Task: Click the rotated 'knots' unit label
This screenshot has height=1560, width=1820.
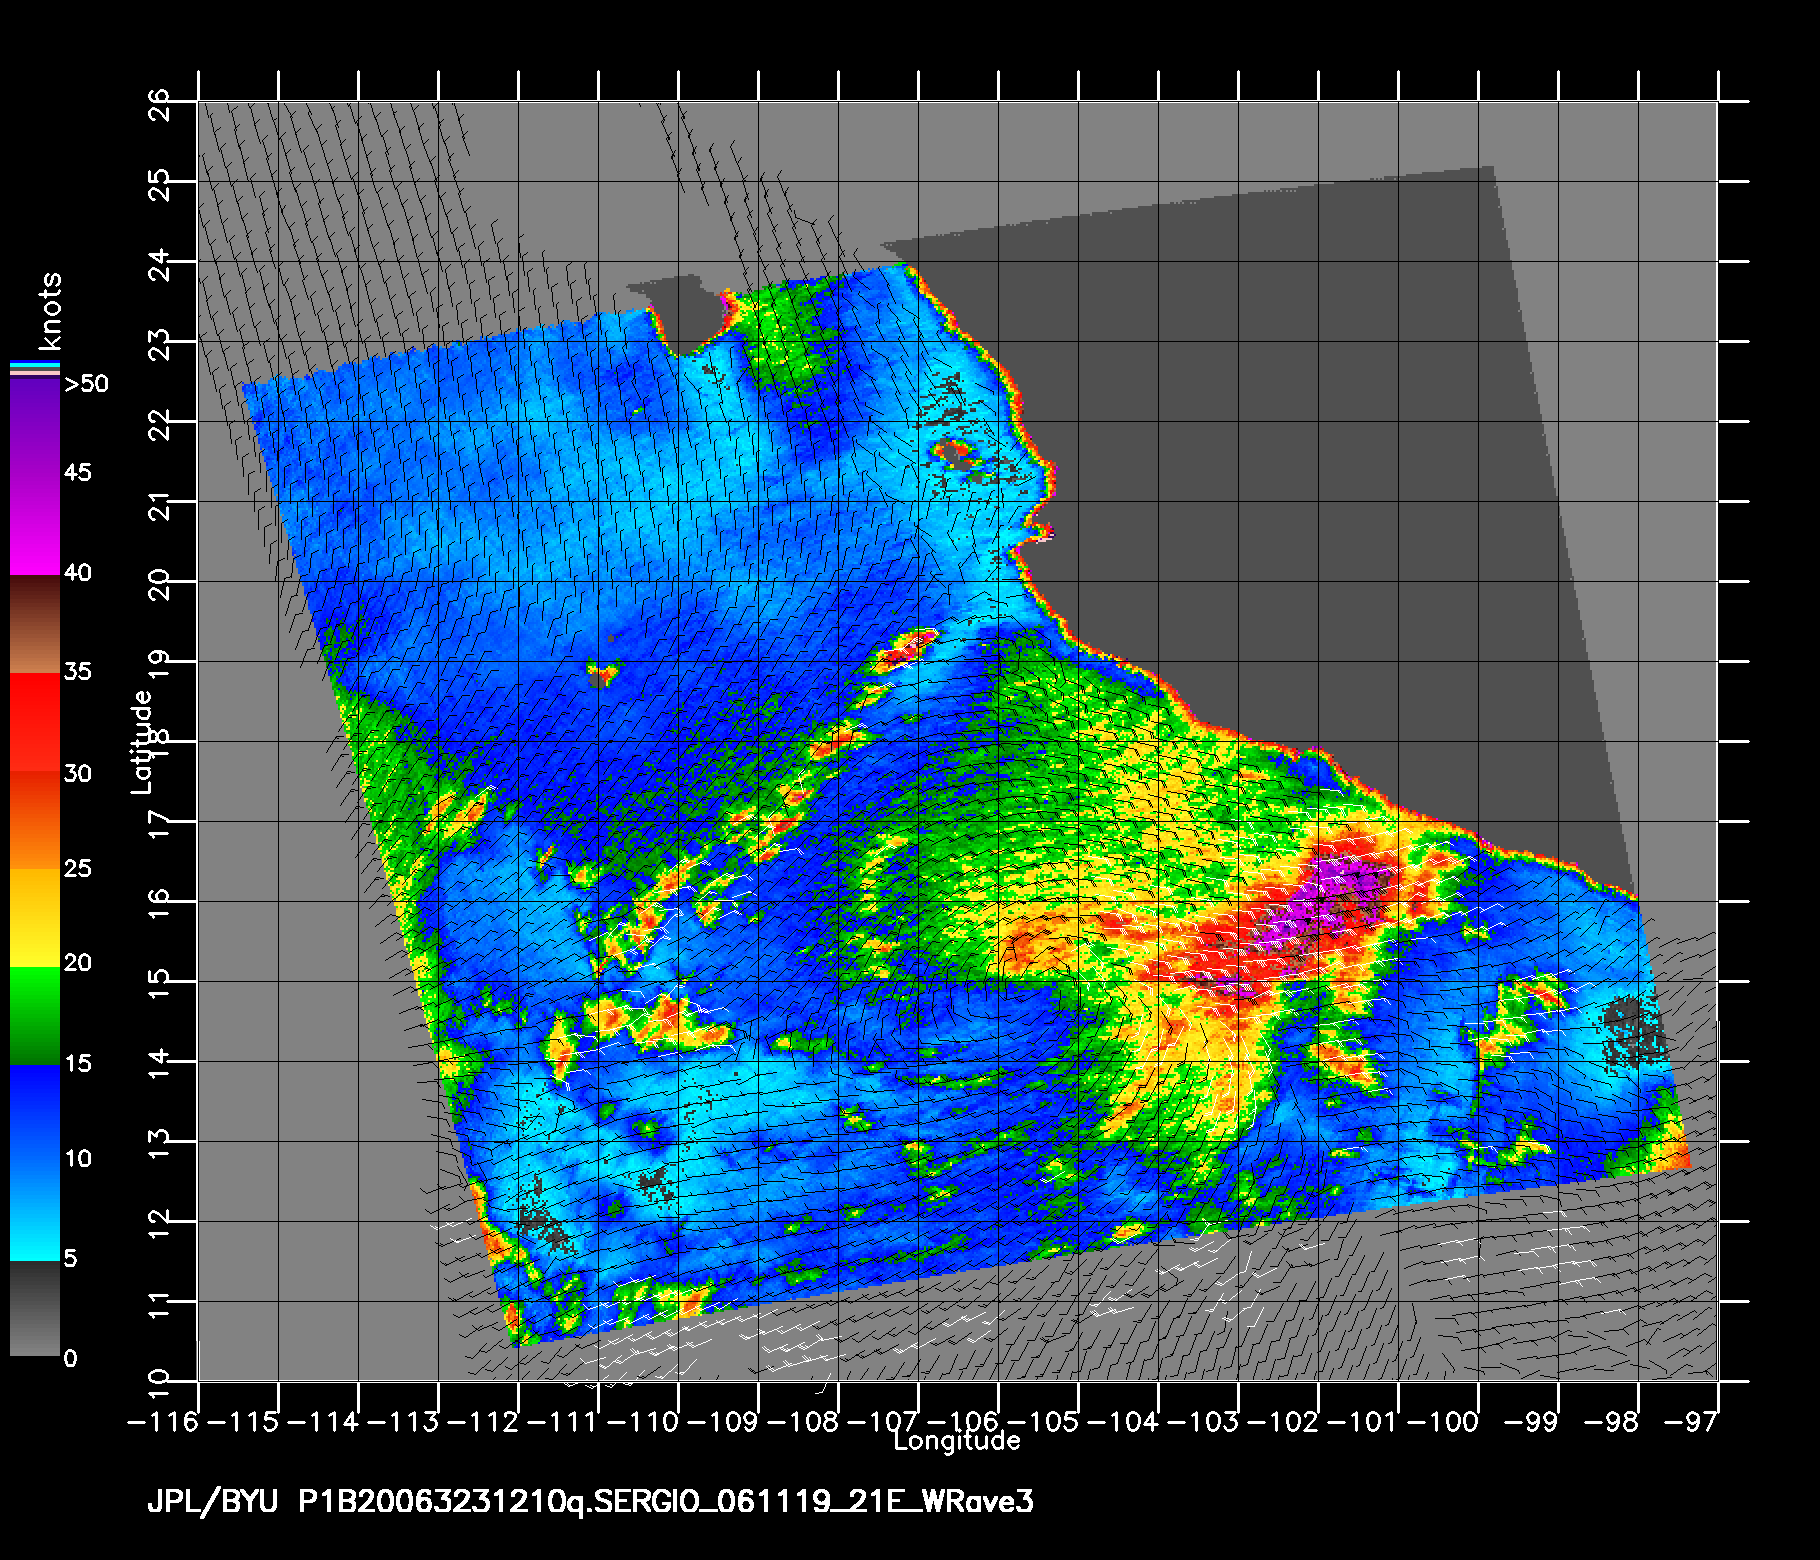Action: [49, 310]
